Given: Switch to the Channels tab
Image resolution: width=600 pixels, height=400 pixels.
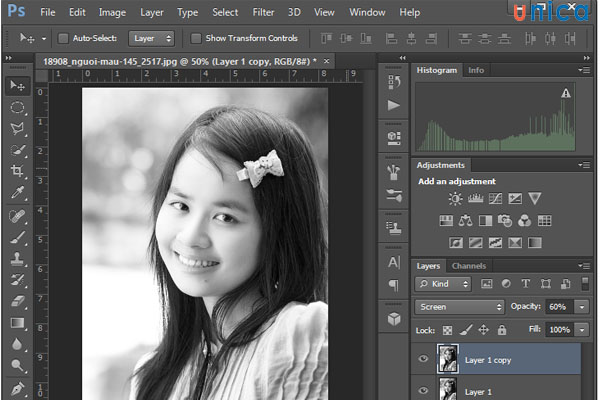Looking at the screenshot, I should click(468, 266).
